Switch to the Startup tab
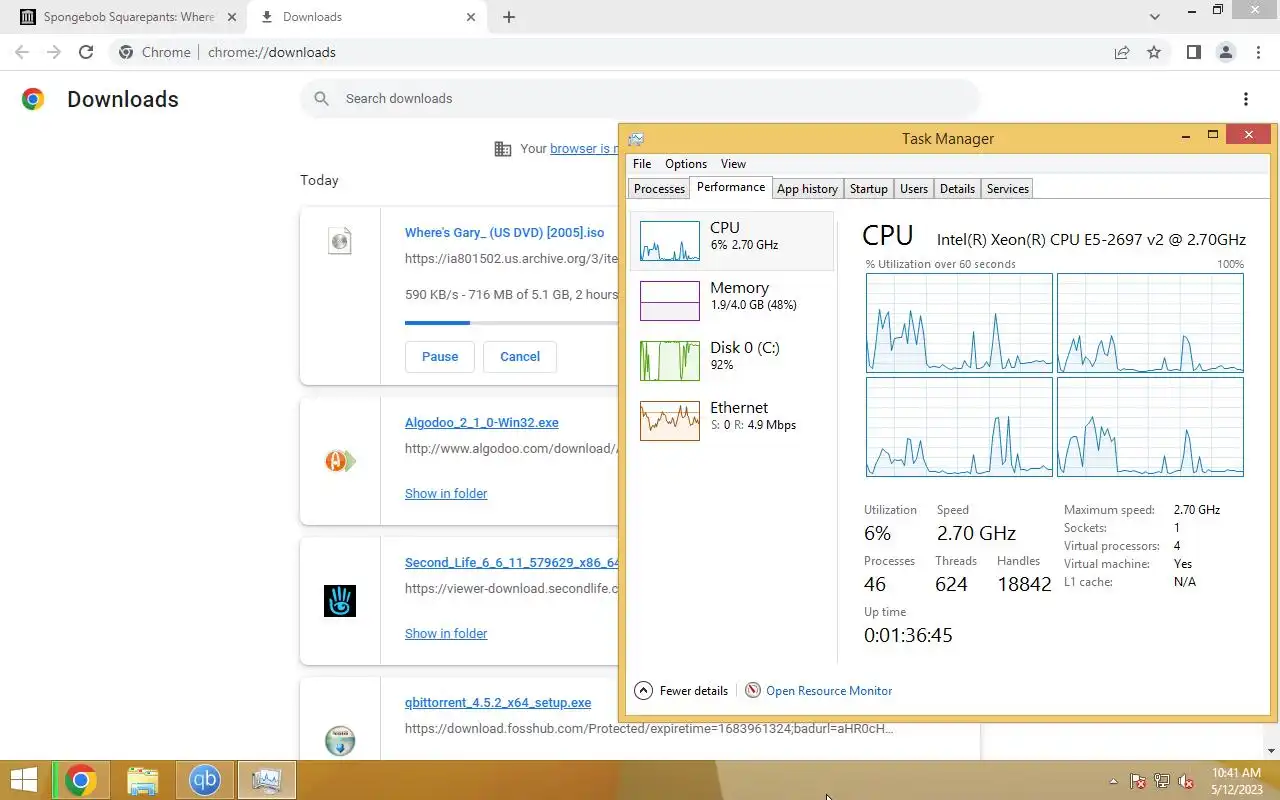The image size is (1280, 800). (x=868, y=189)
